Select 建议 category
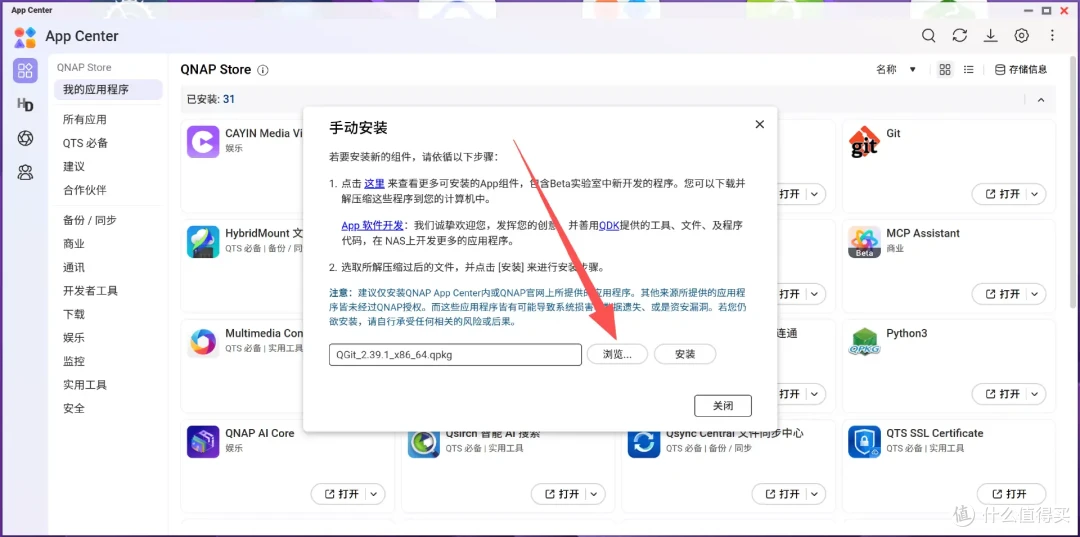Viewport: 1080px width, 537px height. click(74, 167)
